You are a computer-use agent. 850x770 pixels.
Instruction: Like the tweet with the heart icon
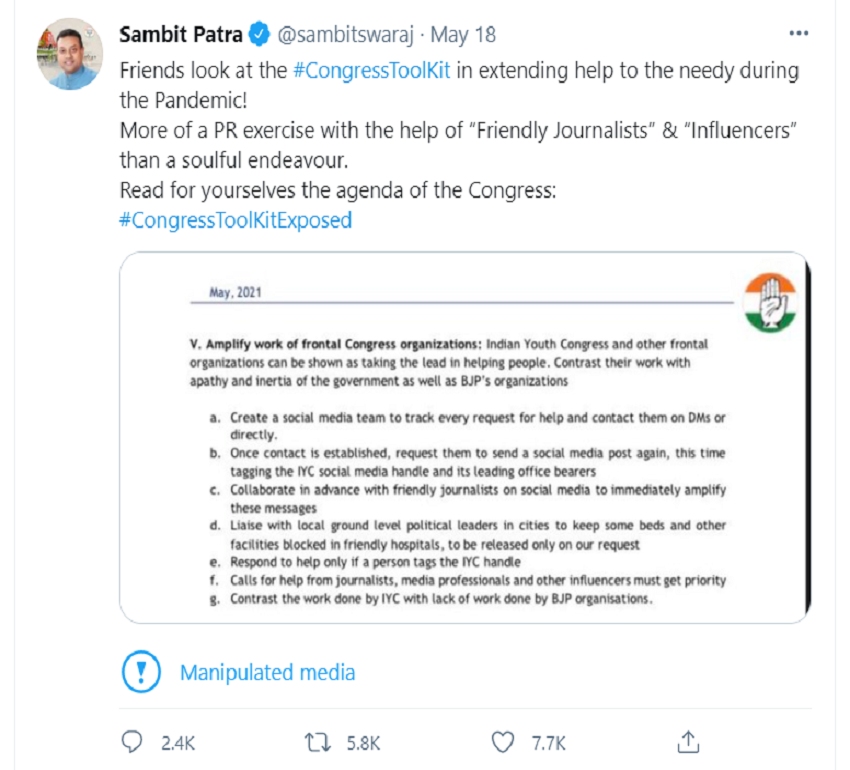click(x=504, y=742)
